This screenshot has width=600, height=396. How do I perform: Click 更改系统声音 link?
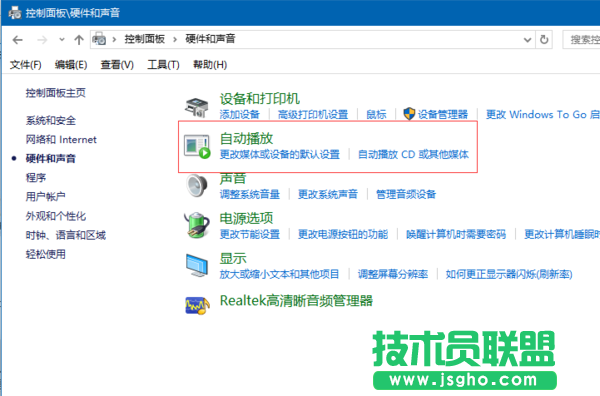[x=328, y=194]
